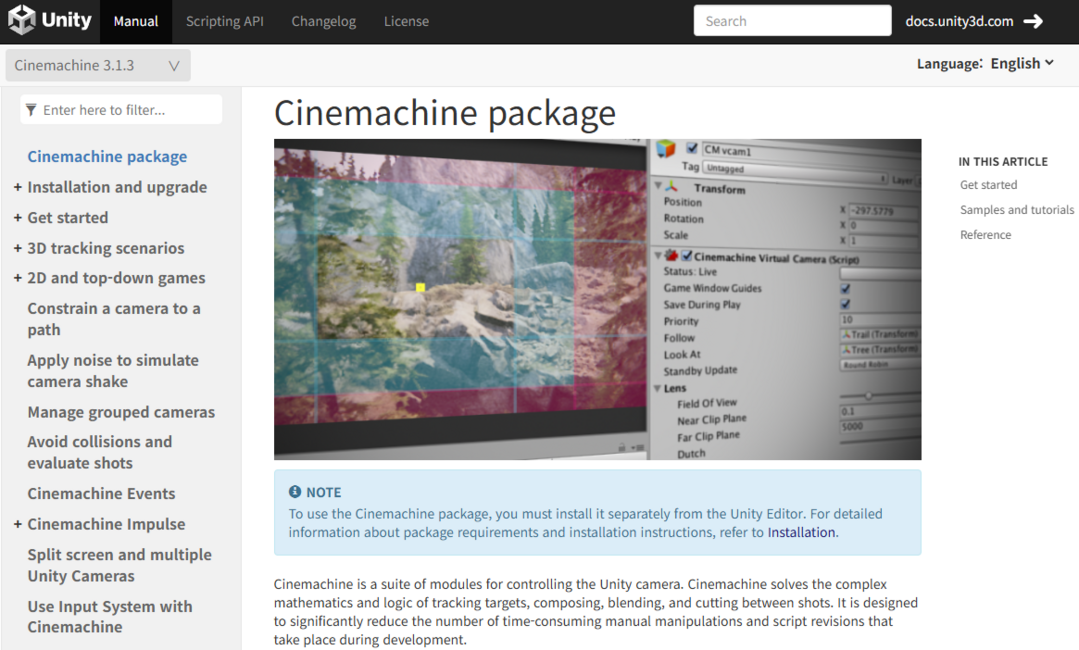Open Constrain a camera to a path

(x=114, y=319)
